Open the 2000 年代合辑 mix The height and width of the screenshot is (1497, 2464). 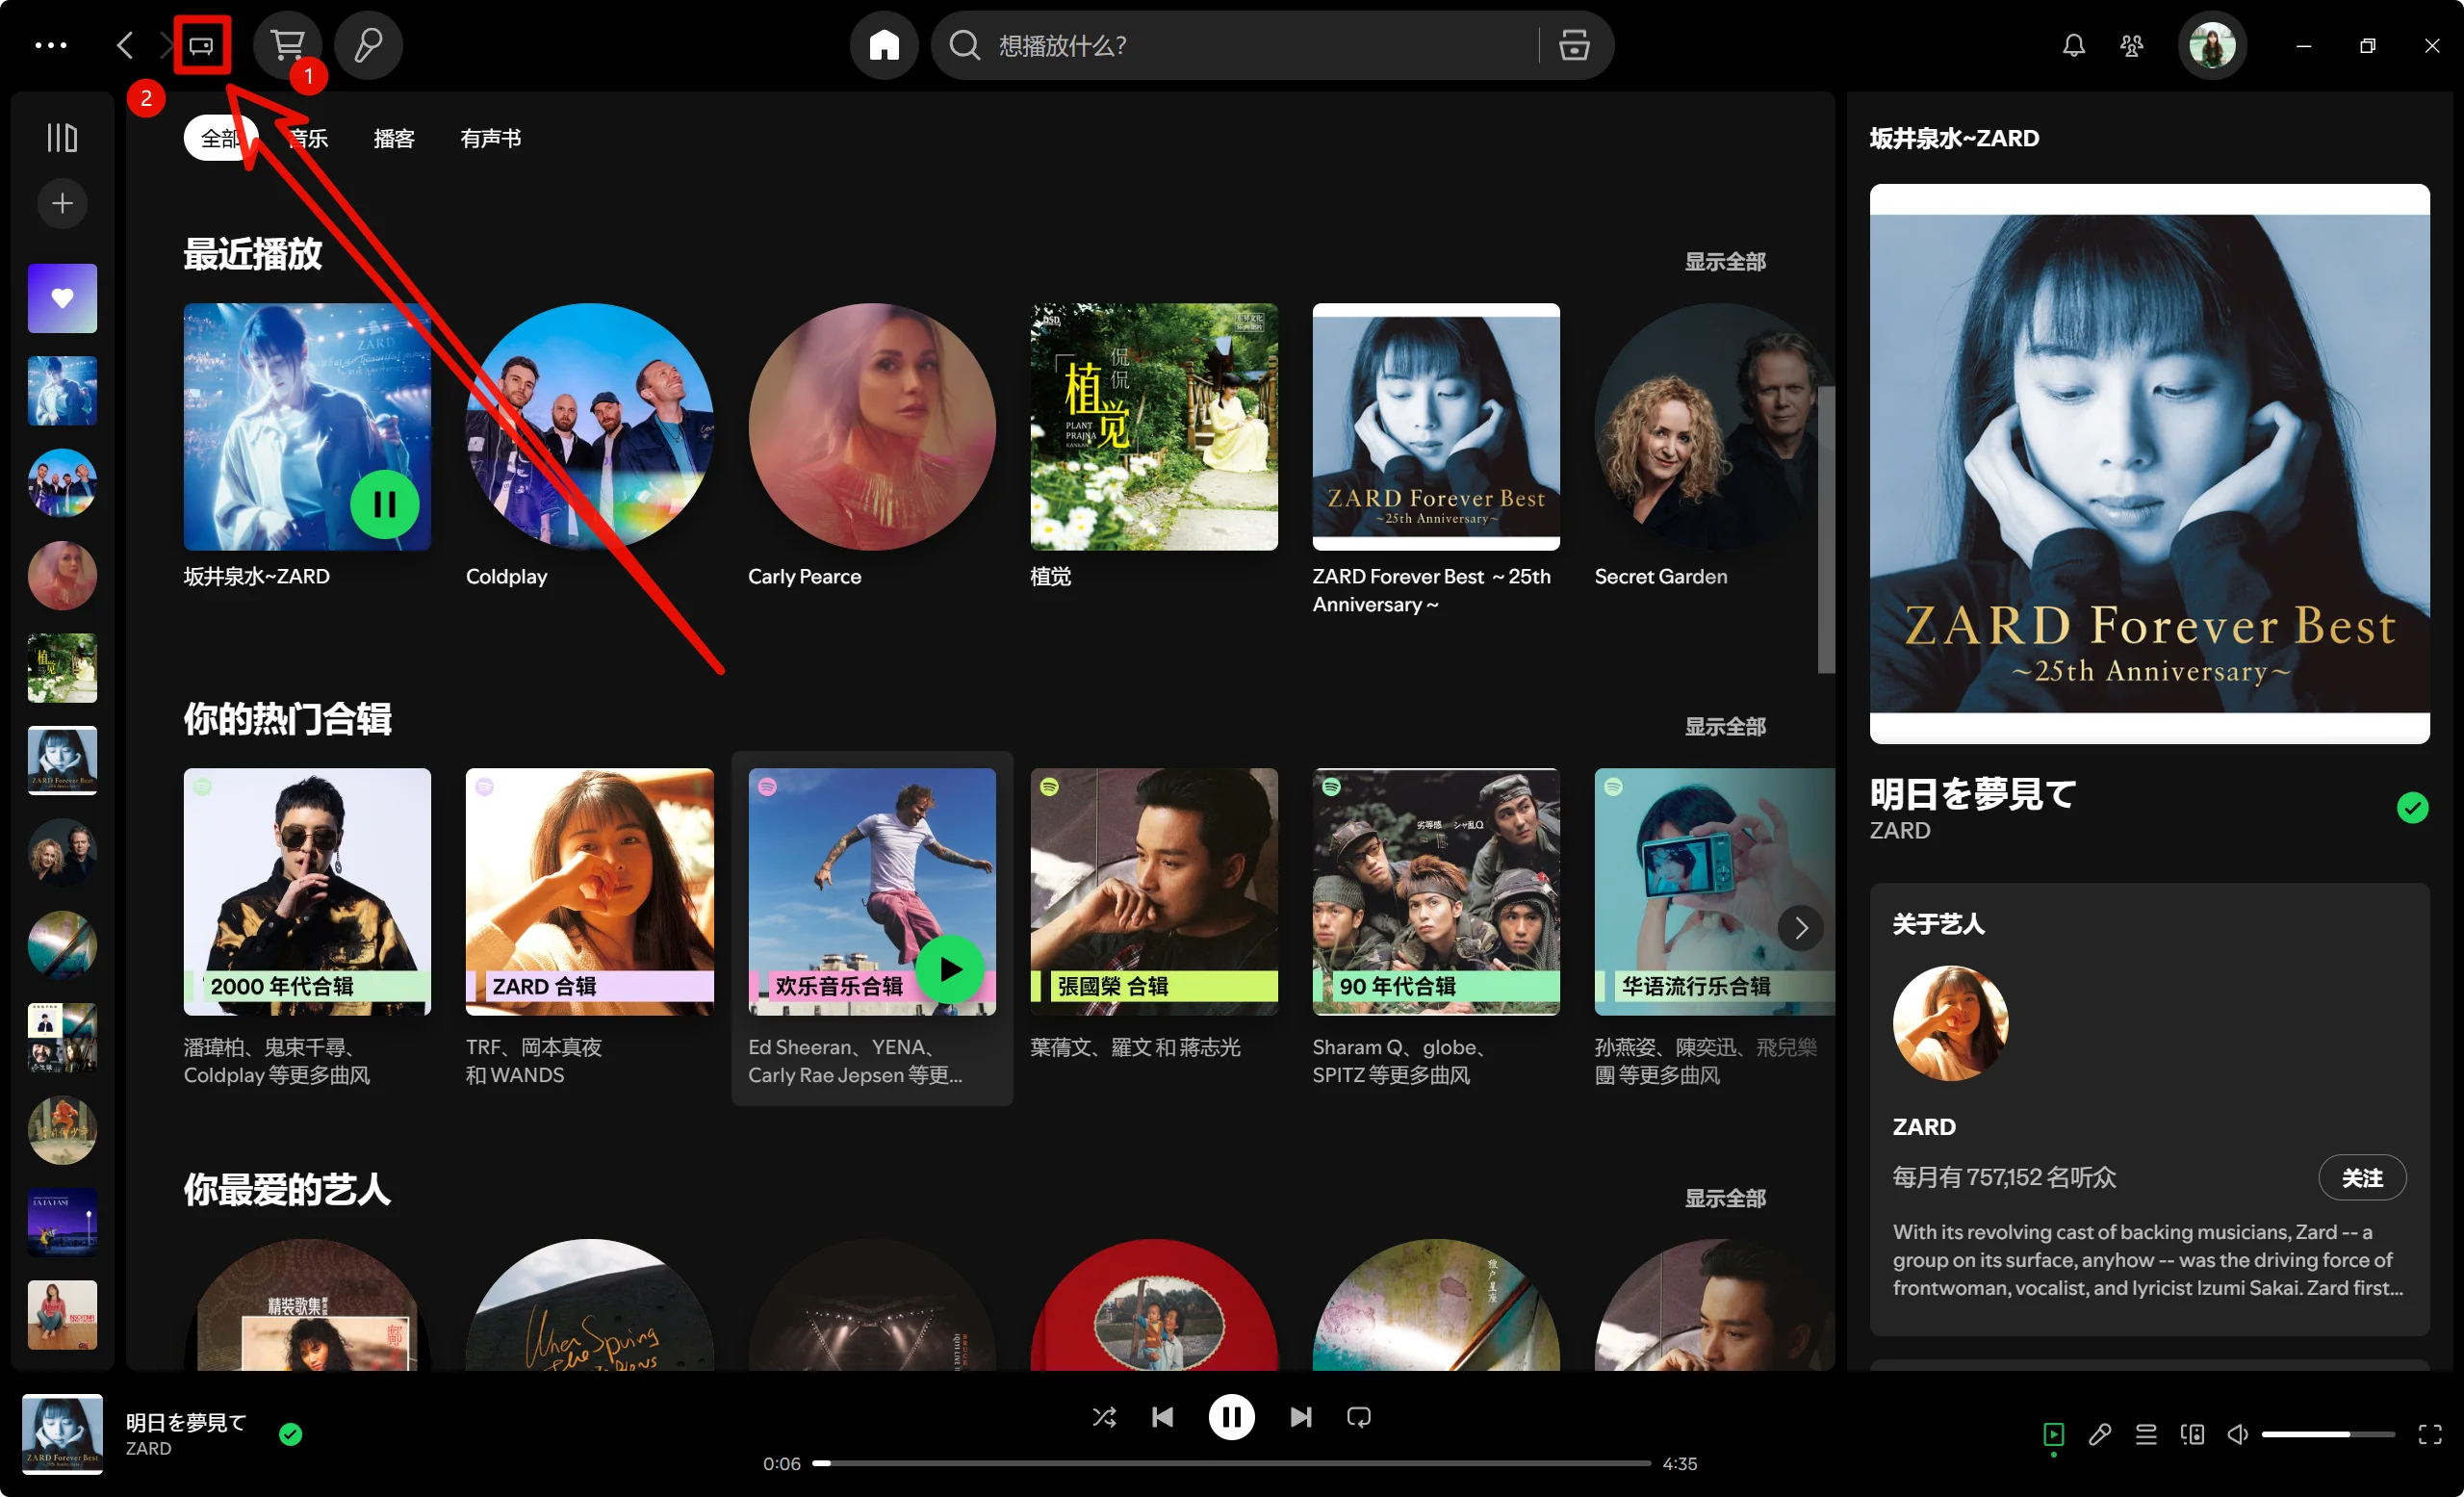point(307,927)
